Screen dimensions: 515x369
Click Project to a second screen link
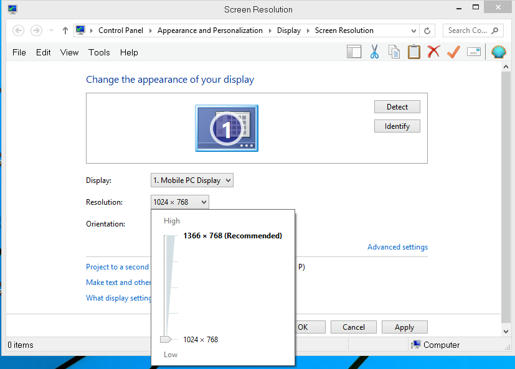coord(118,267)
